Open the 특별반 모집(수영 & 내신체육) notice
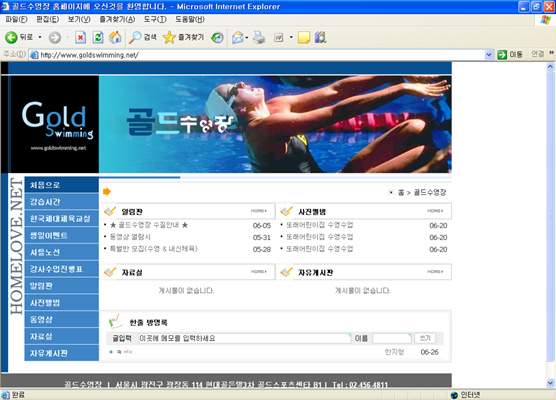Image resolution: width=556 pixels, height=400 pixels. (154, 249)
